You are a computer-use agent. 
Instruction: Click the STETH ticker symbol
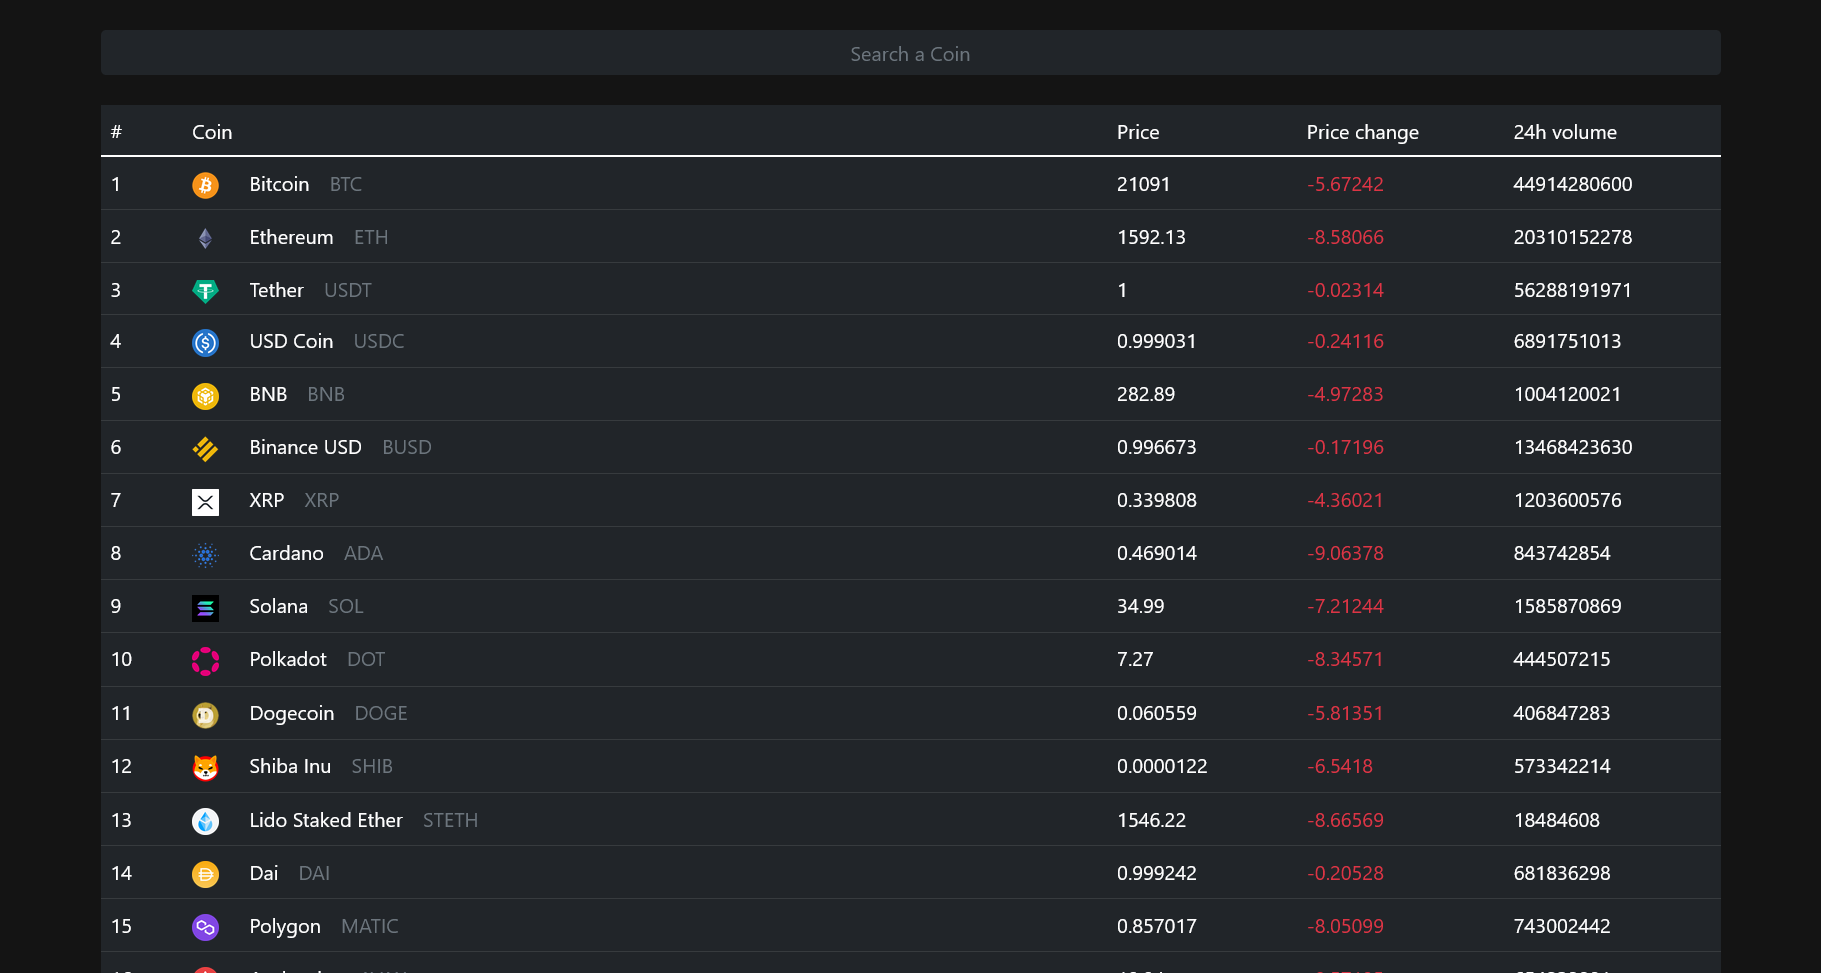[x=450, y=820]
